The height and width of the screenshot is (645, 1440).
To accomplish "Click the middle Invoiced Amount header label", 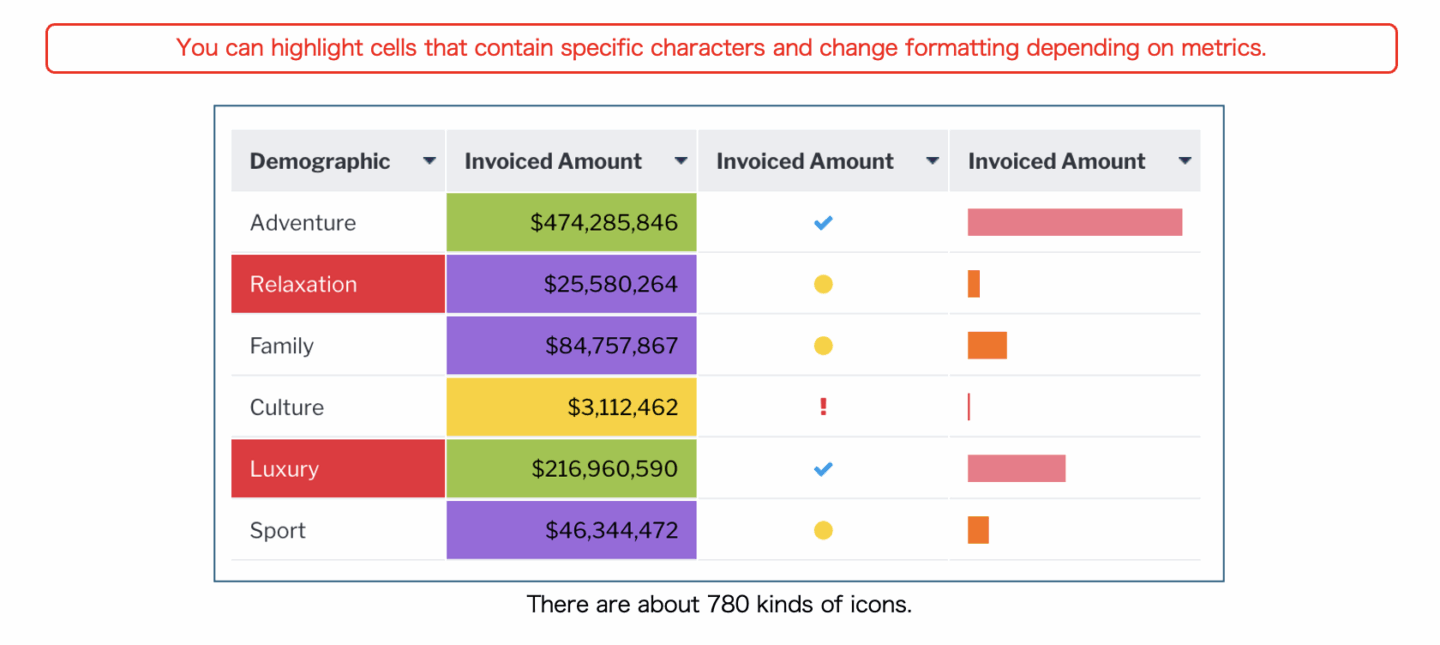I will click(x=805, y=160).
